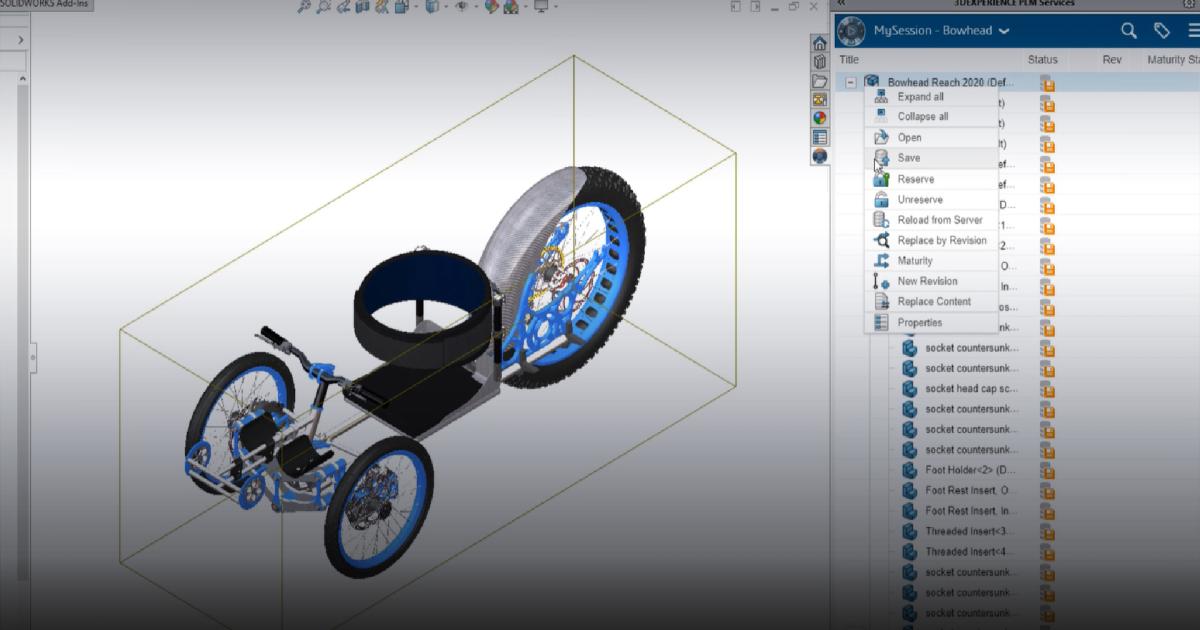
Task: Collapse the PLM Services panel double-chevron
Action: tap(842, 4)
